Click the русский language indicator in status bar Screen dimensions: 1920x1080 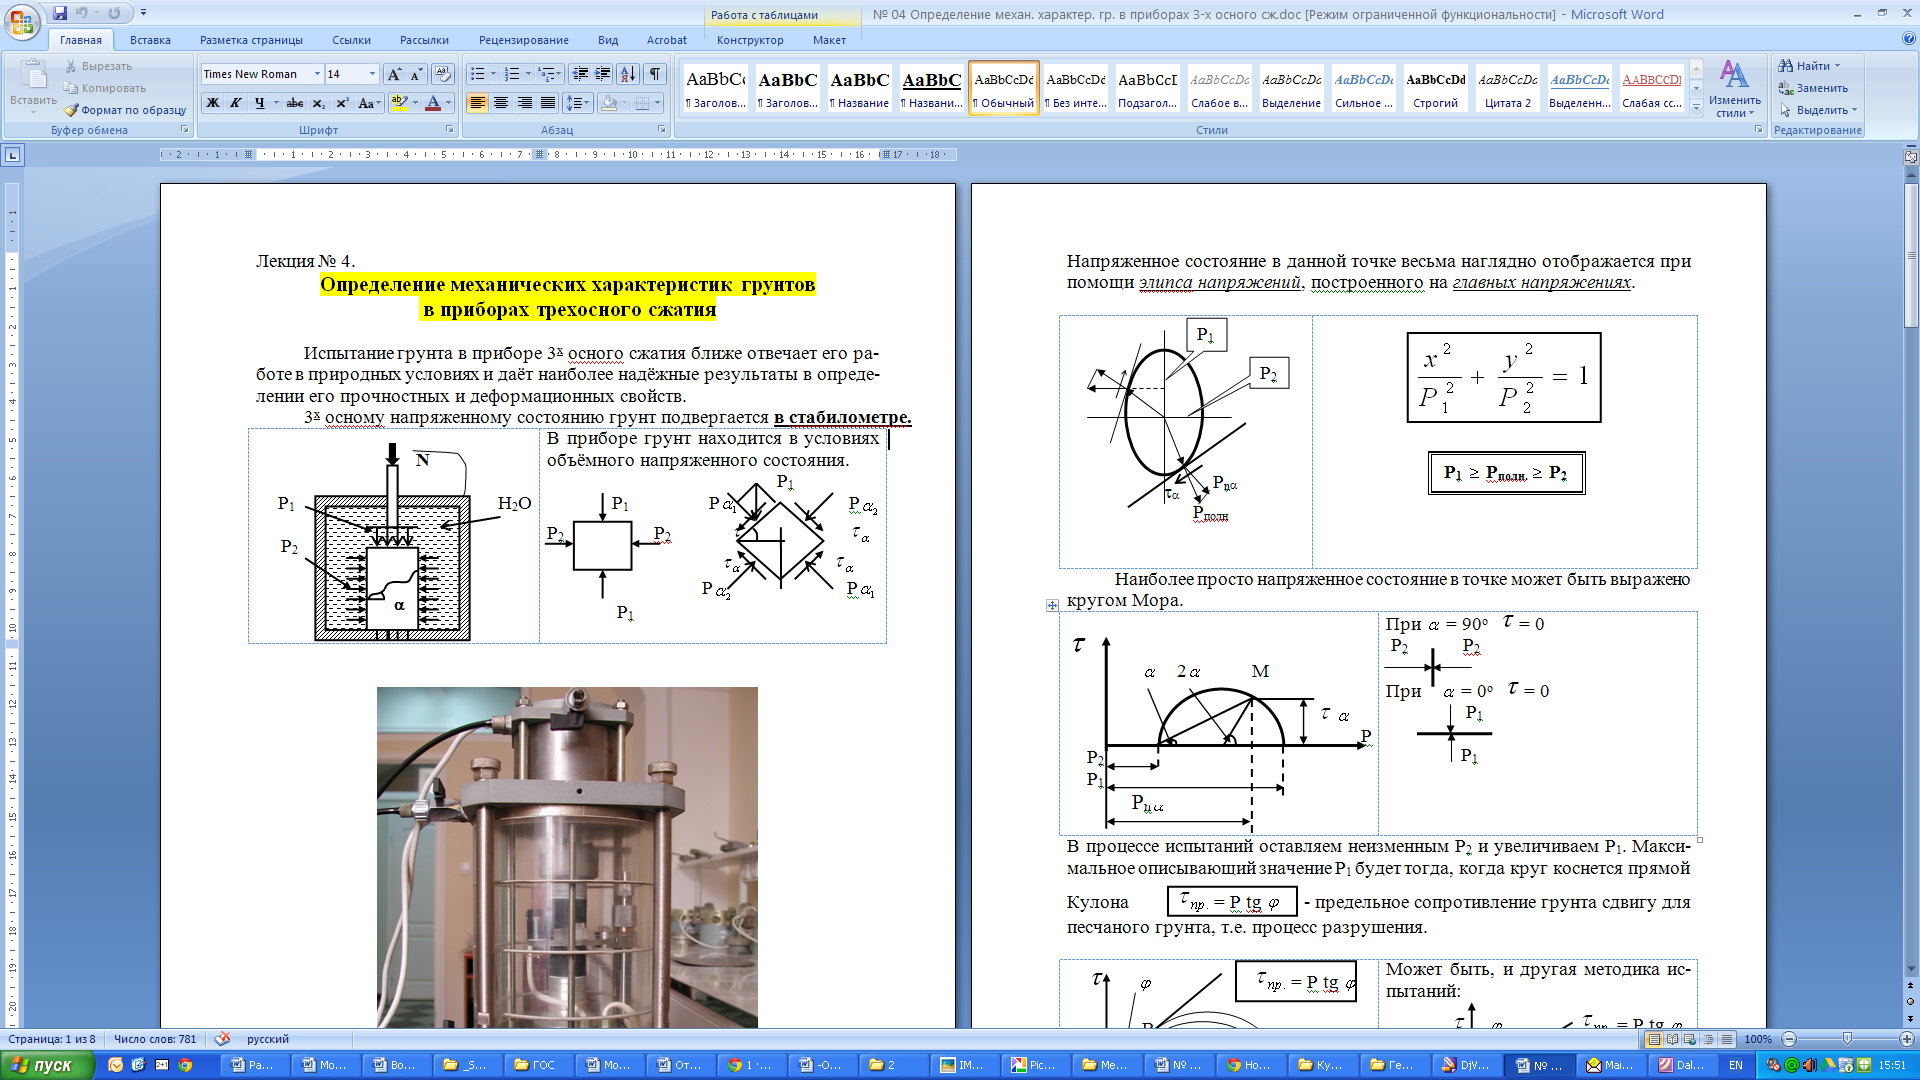268,1039
